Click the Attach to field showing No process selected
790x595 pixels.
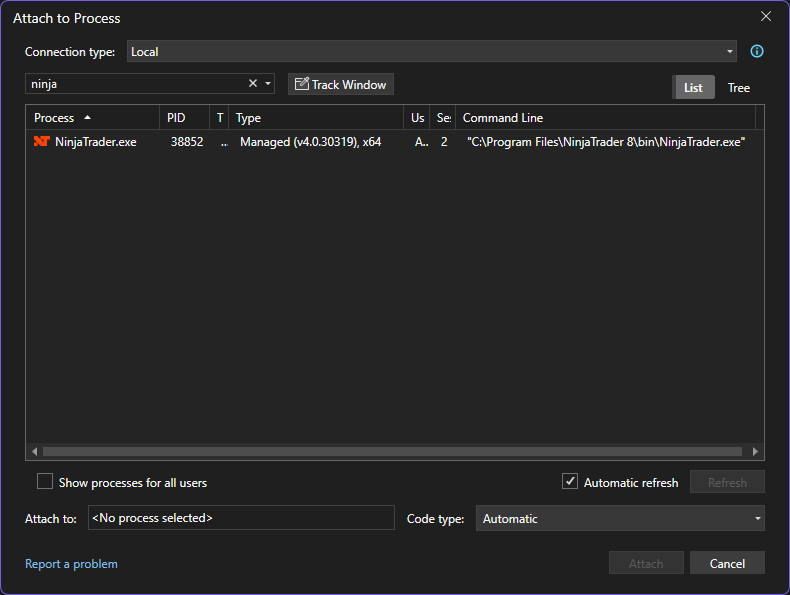[241, 518]
